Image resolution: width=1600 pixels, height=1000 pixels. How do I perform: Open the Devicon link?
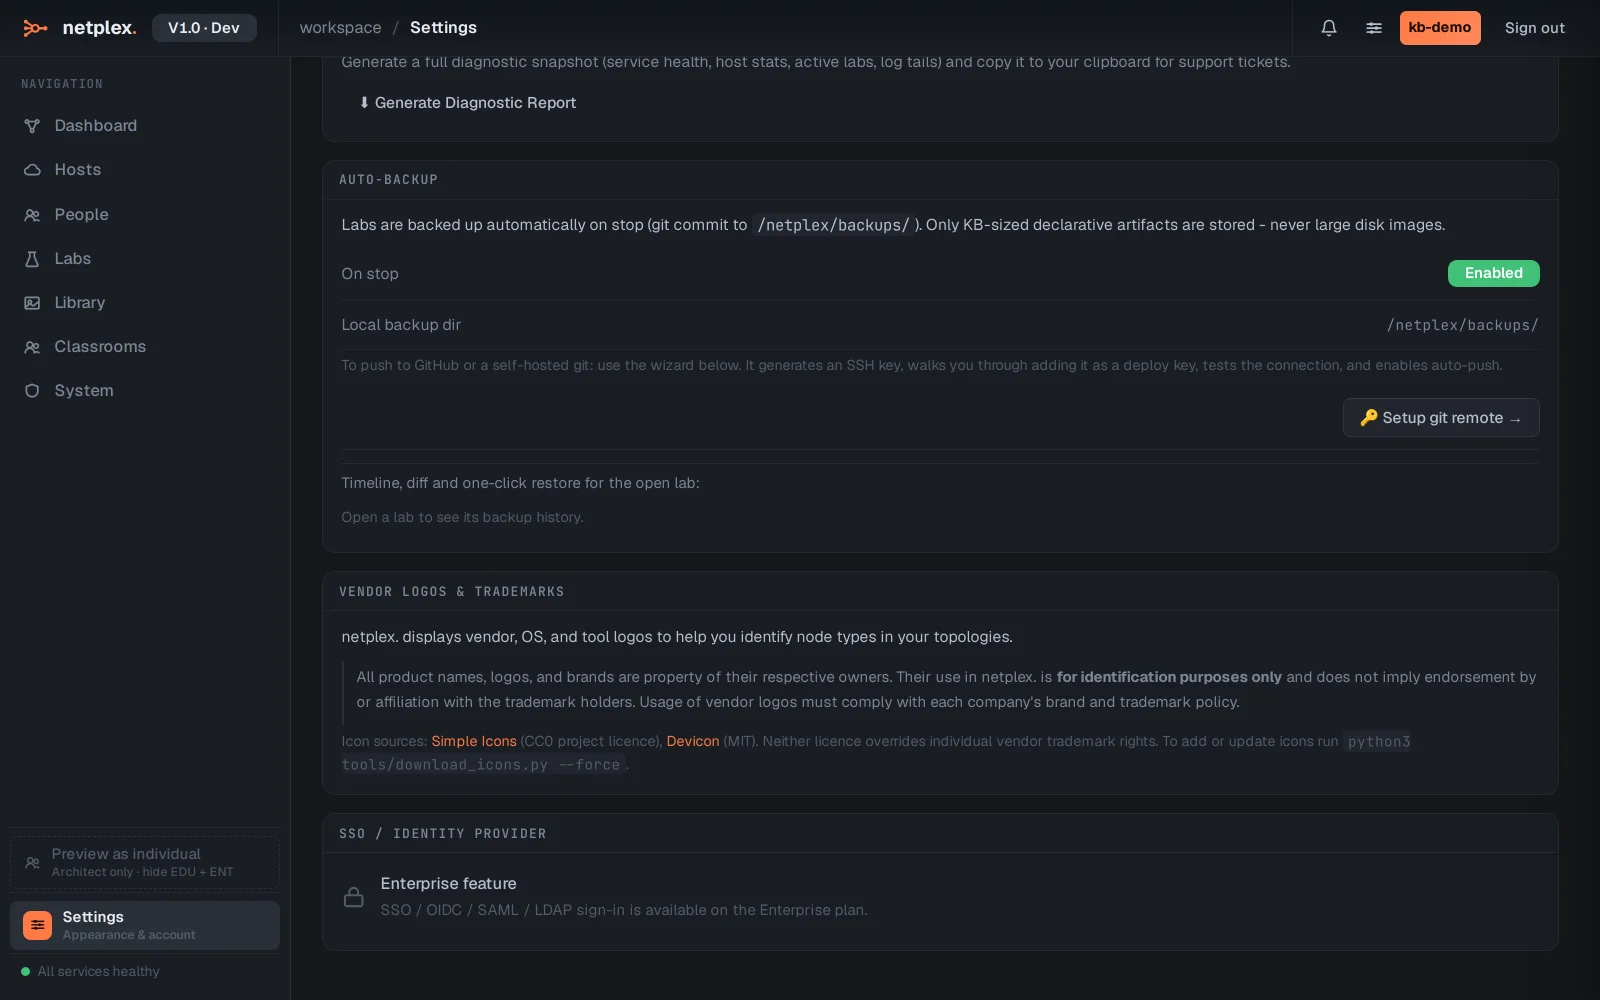coord(693,741)
